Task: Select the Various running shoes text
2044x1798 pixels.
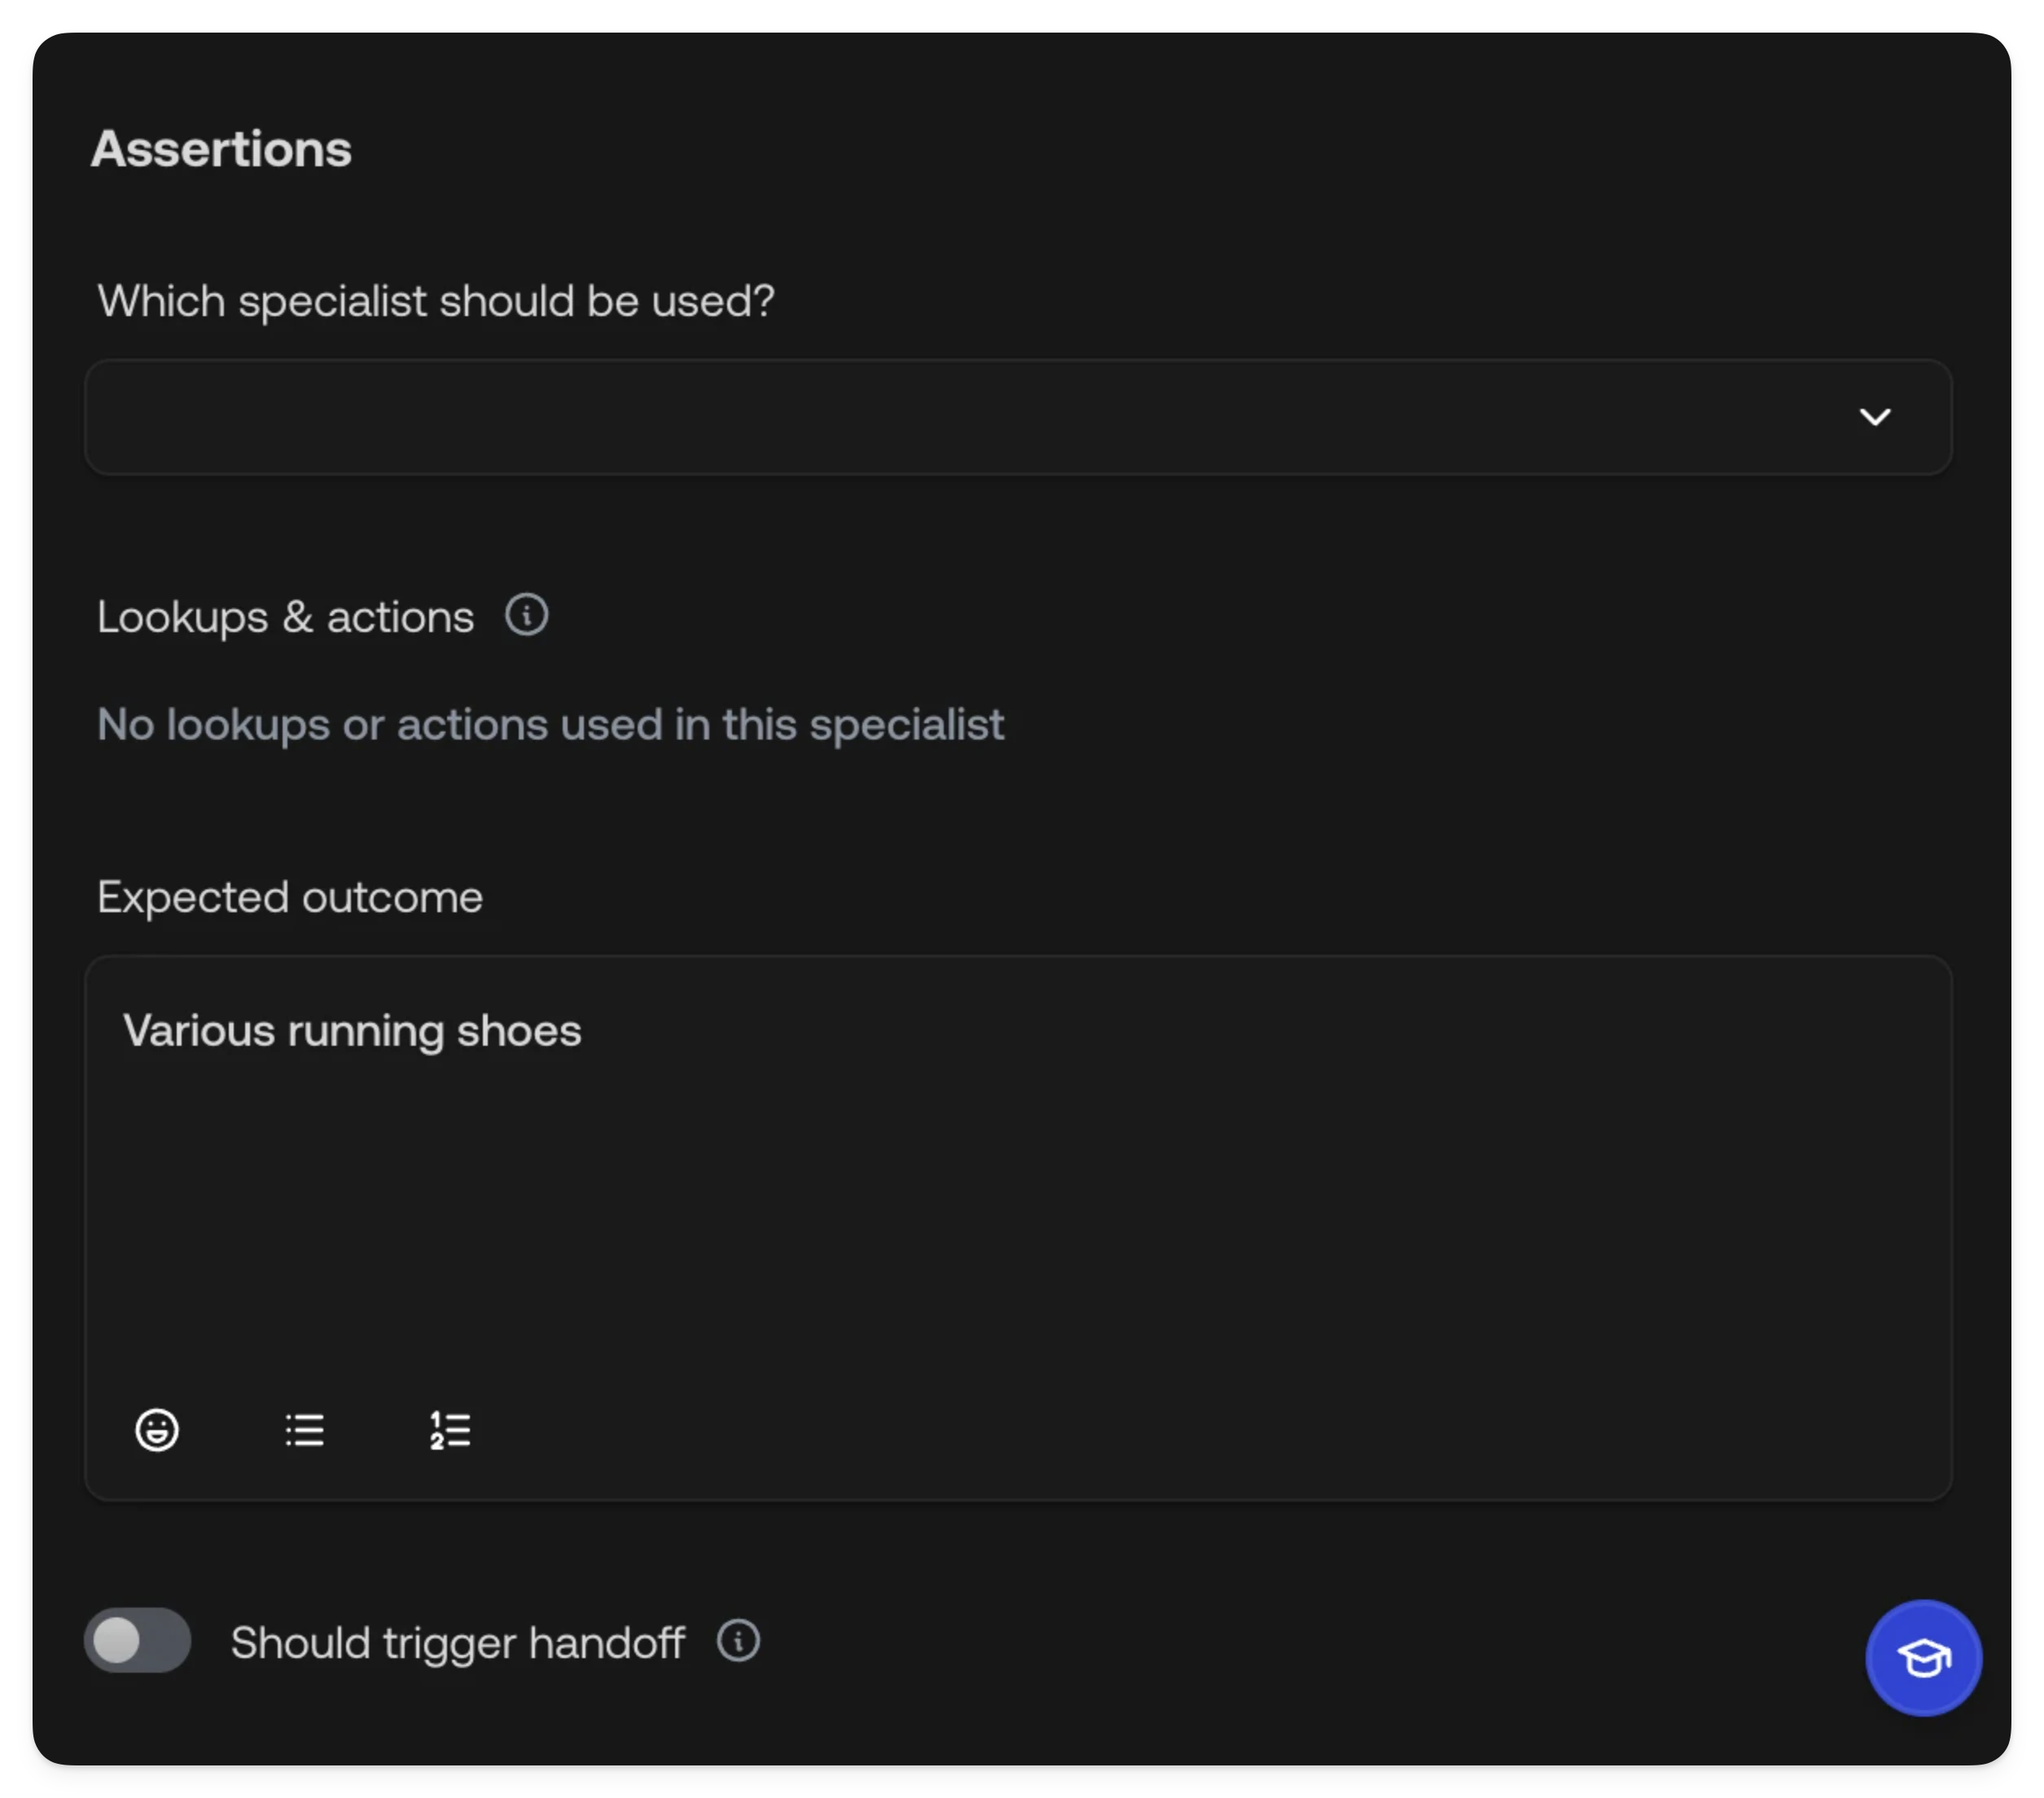Action: 351,1030
